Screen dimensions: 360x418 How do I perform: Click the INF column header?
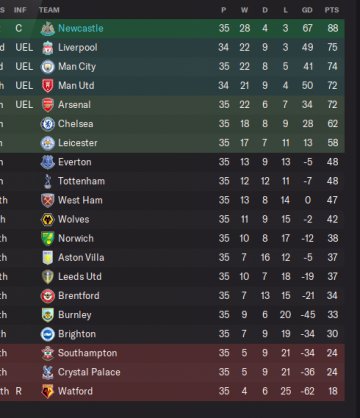(20, 10)
